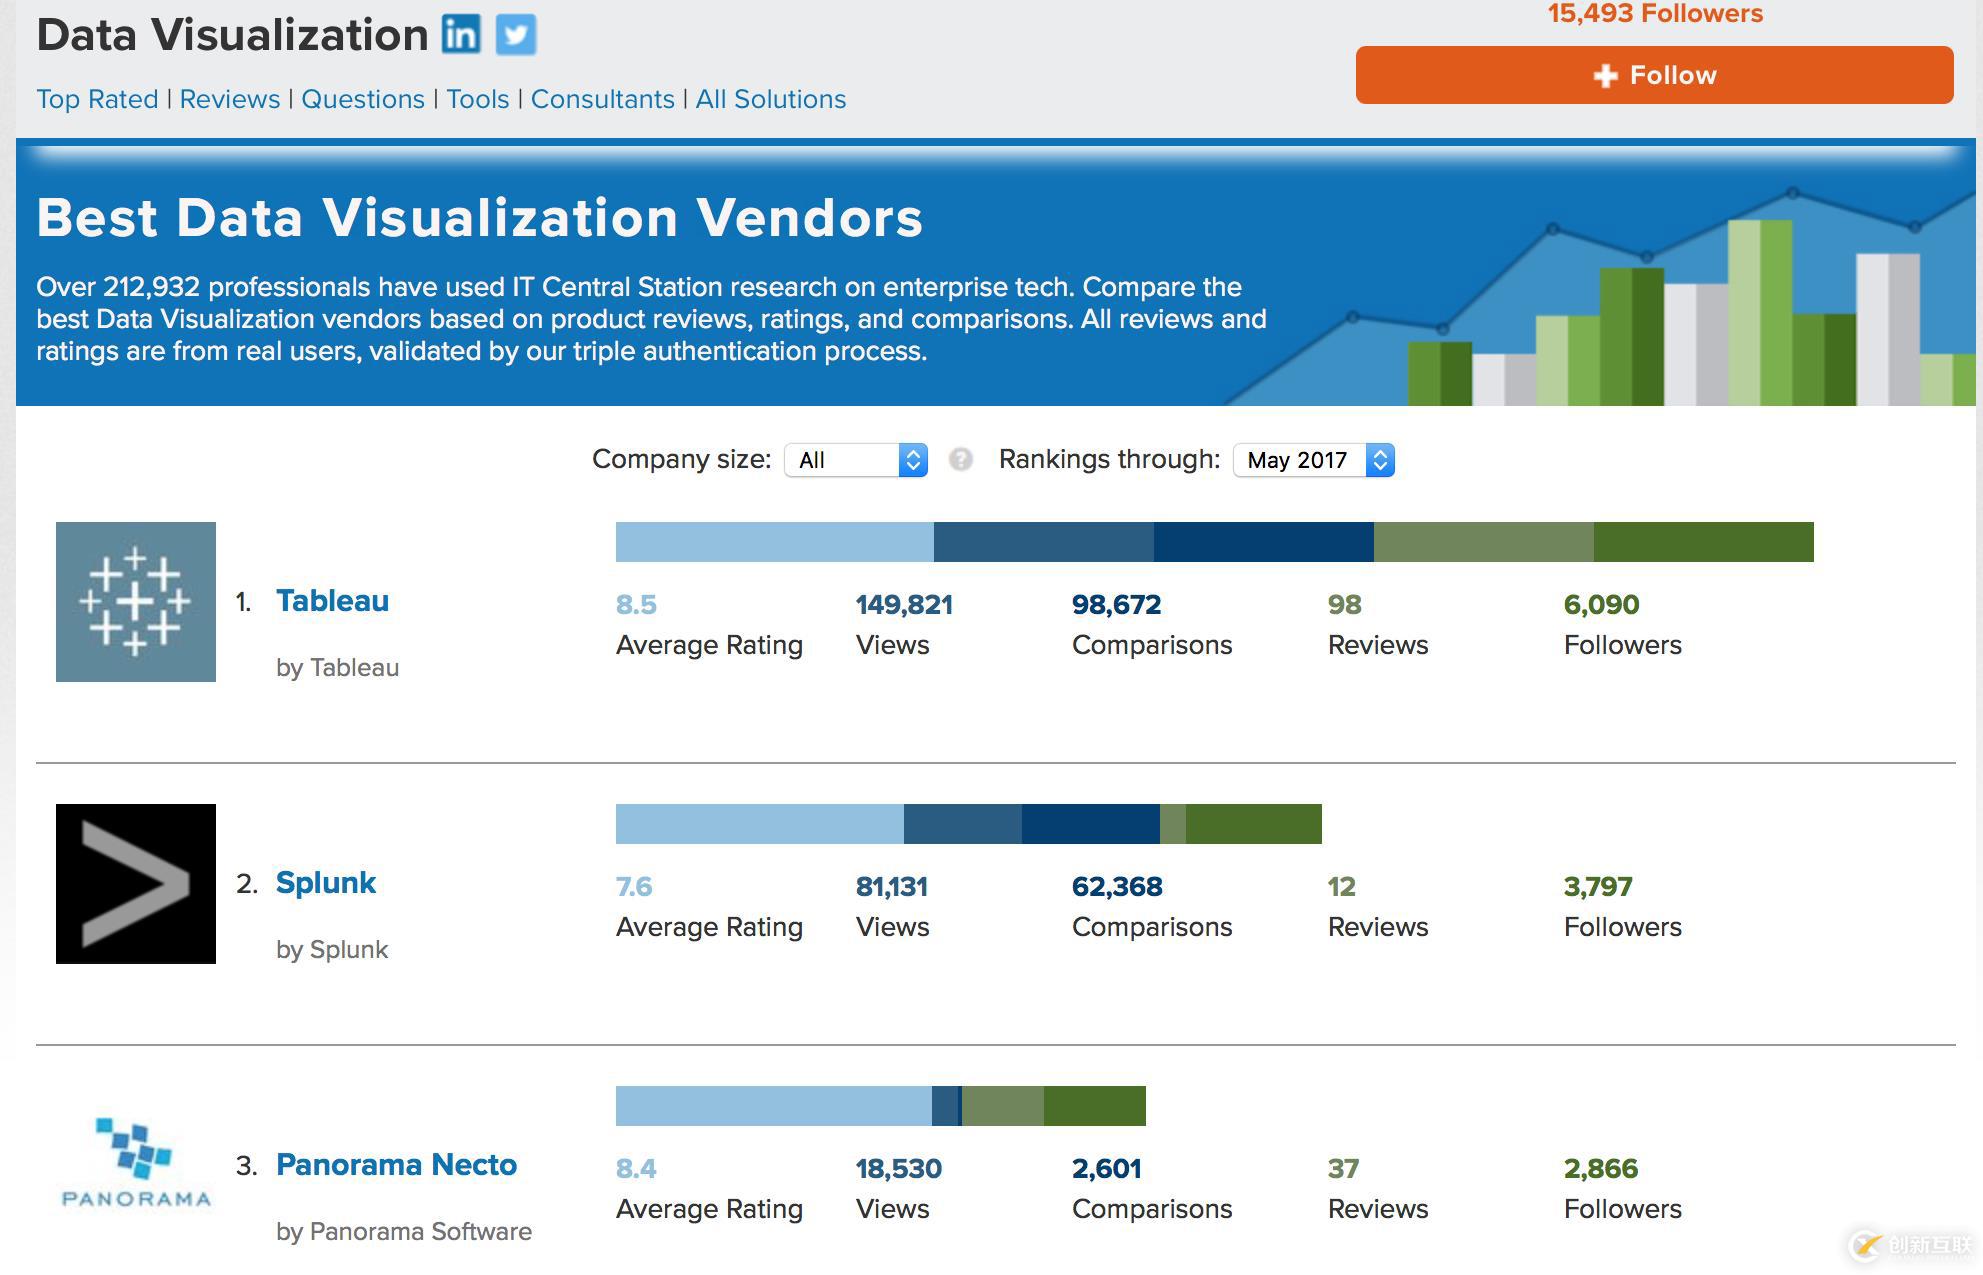Image resolution: width=1983 pixels, height=1275 pixels.
Task: Switch to the Reviews section
Action: tap(229, 99)
